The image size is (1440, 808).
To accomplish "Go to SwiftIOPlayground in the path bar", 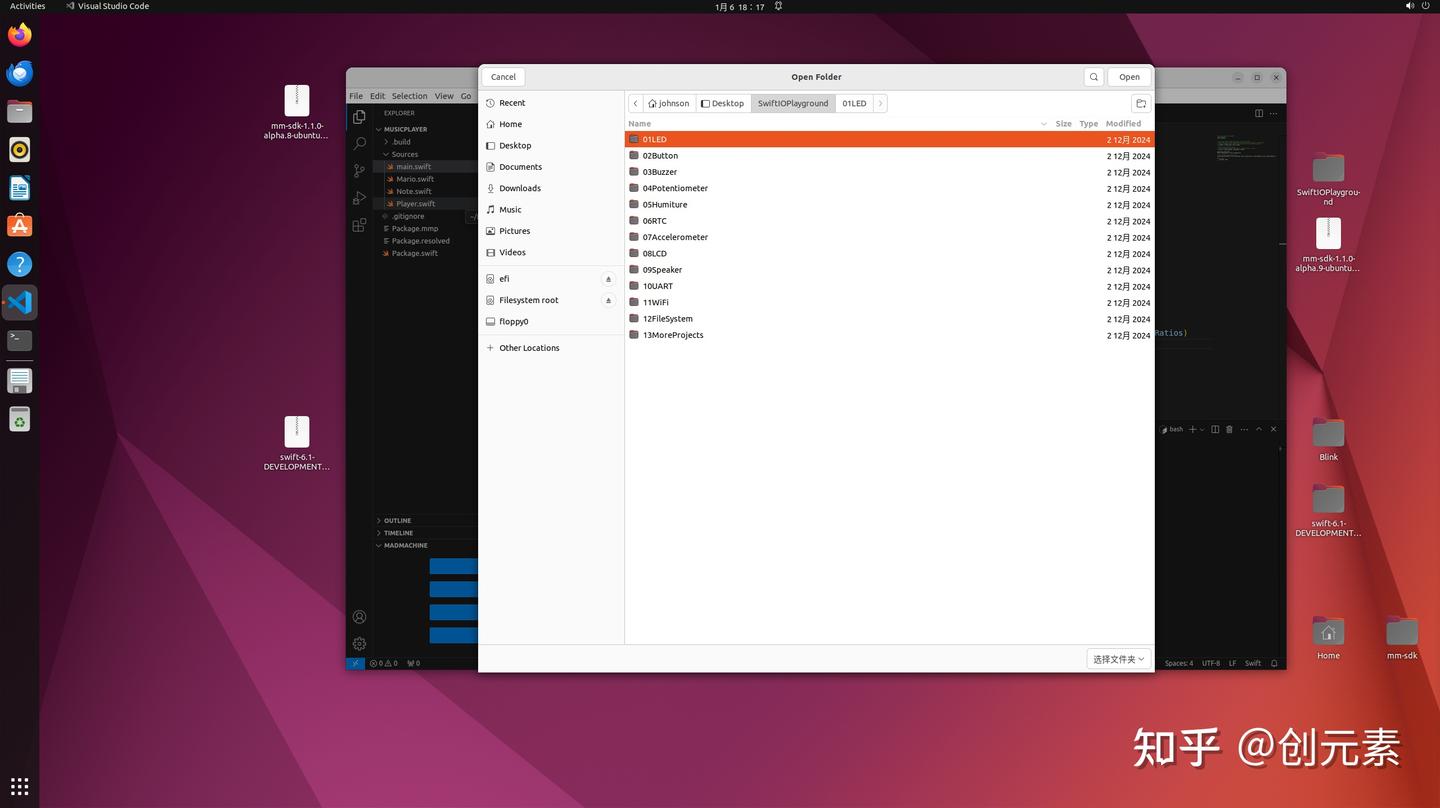I will point(793,103).
